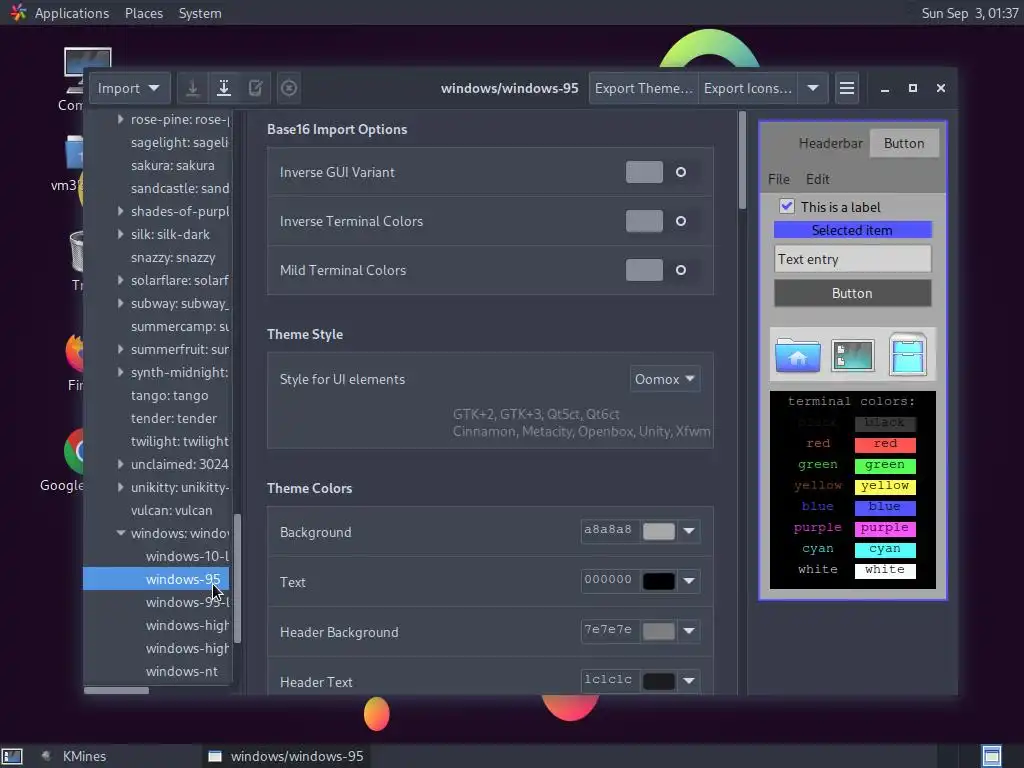
Task: Click the show desktop taskbar icon
Action: pyautogui.click(x=12, y=756)
